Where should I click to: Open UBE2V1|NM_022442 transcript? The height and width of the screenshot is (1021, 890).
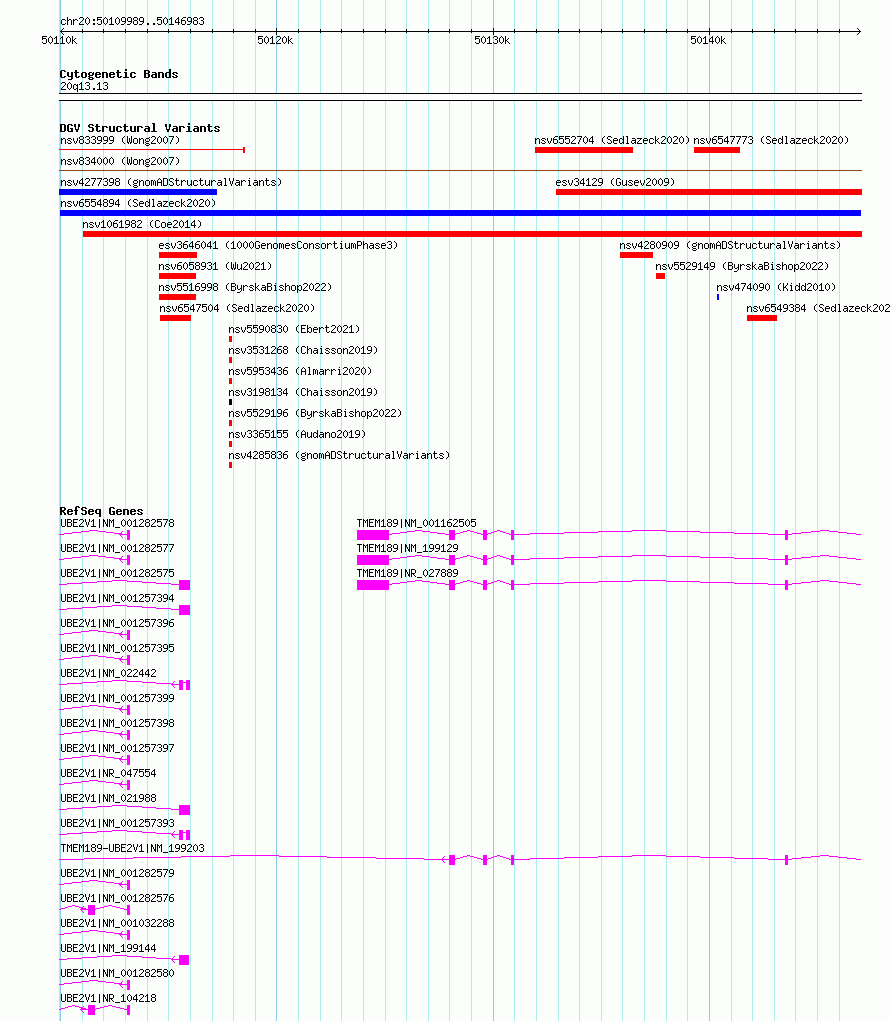click(x=108, y=673)
